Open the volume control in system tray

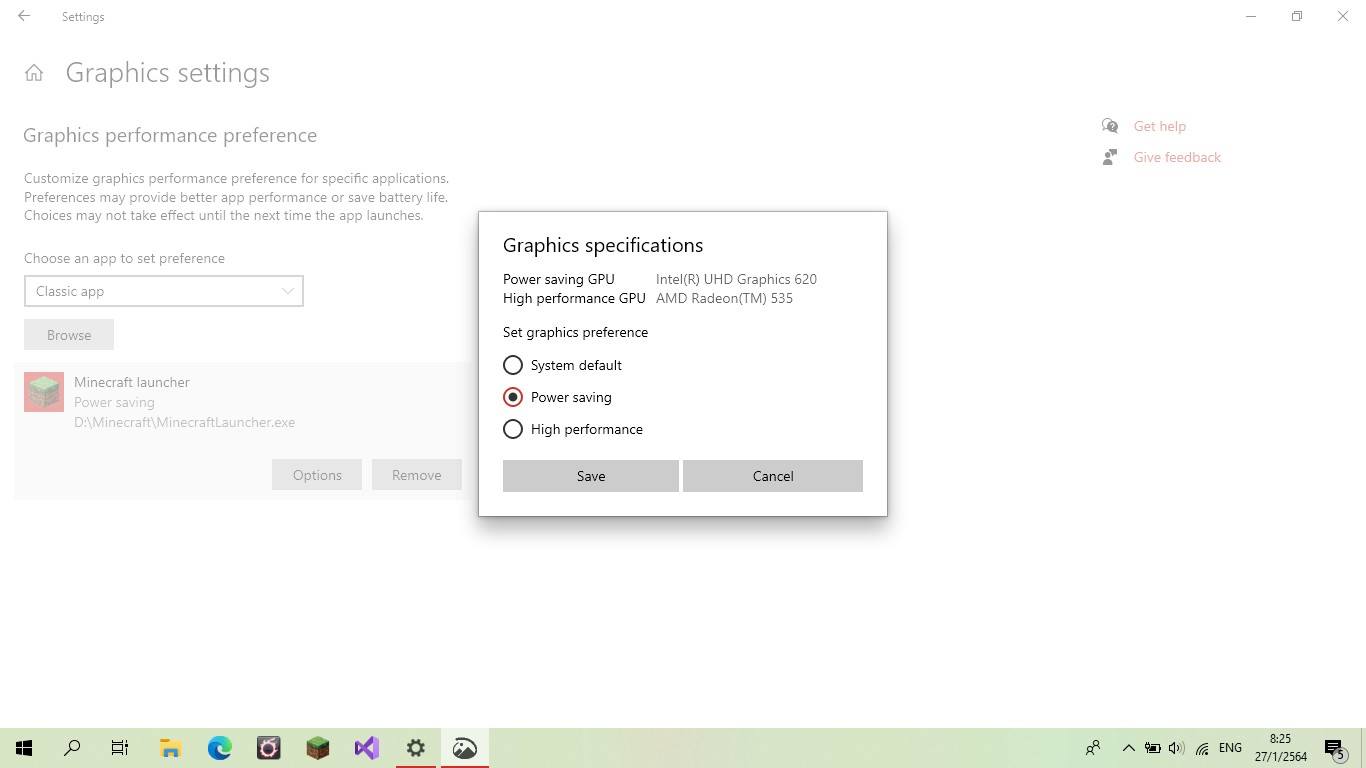coord(1176,748)
